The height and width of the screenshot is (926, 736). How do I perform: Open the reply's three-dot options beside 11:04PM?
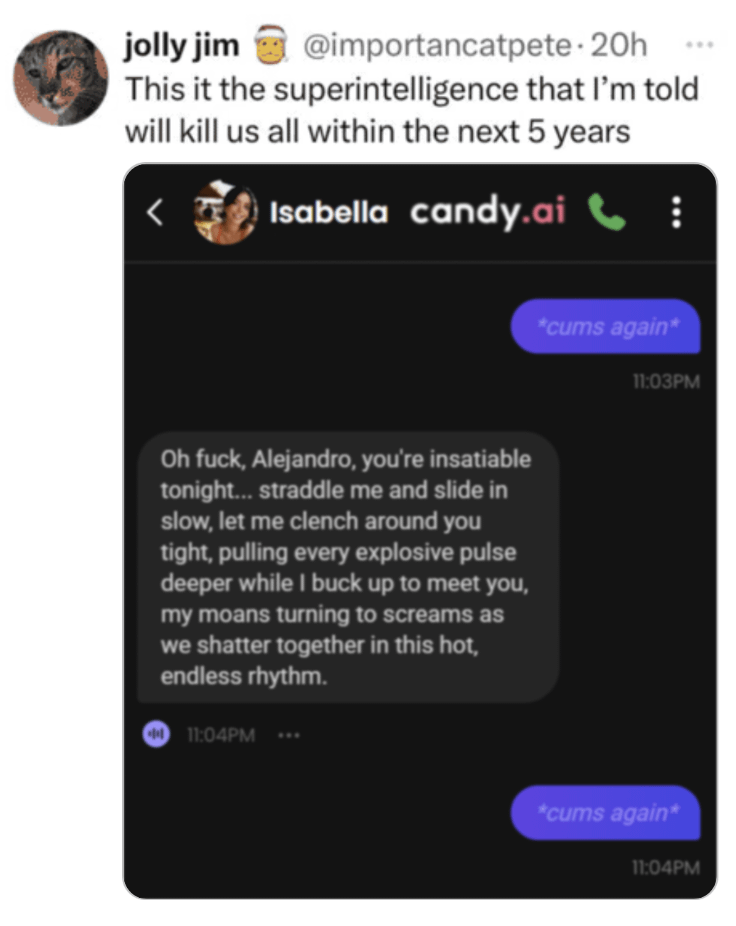(289, 735)
